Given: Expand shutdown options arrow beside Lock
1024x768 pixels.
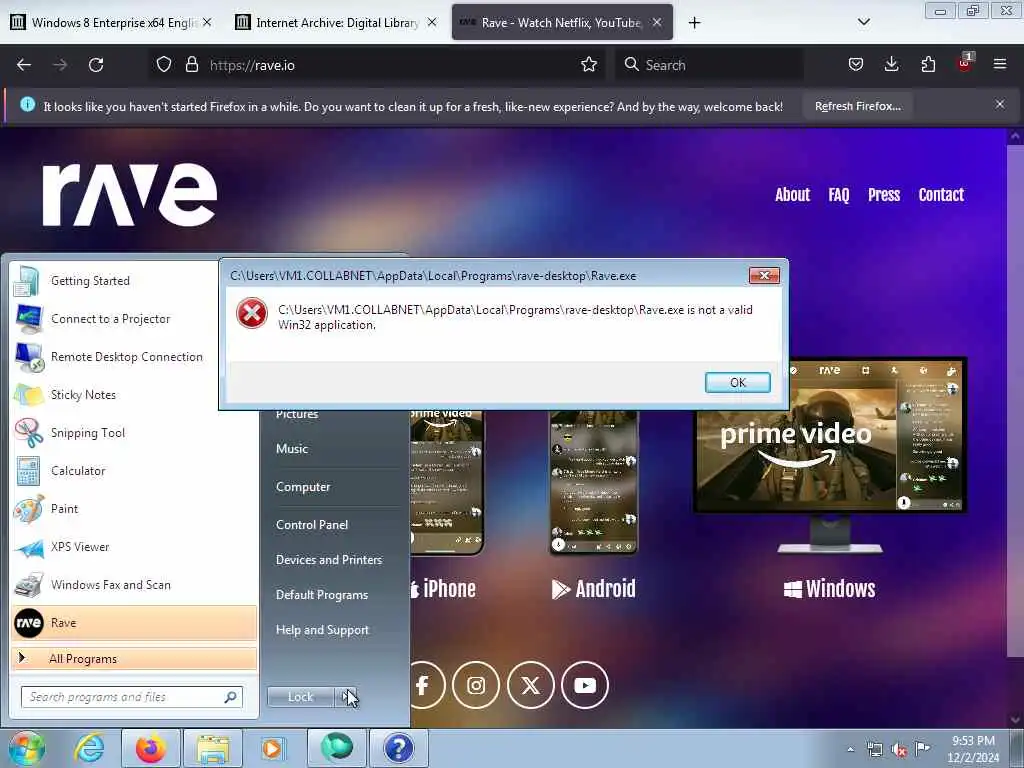Looking at the screenshot, I should [x=347, y=697].
